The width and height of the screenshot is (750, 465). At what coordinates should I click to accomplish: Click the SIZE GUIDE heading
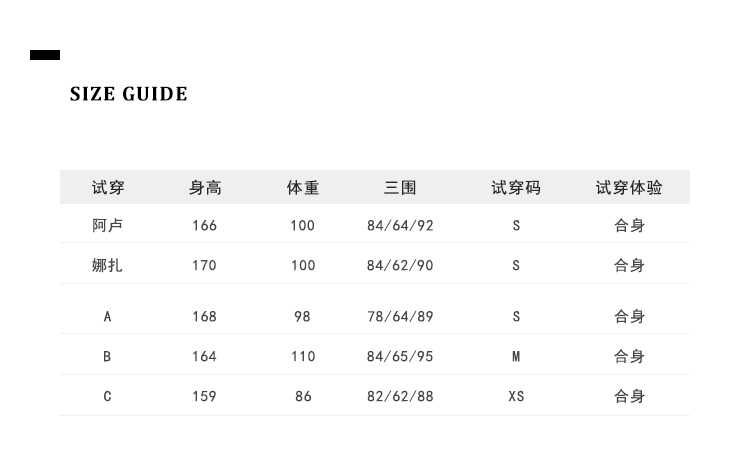point(128,94)
